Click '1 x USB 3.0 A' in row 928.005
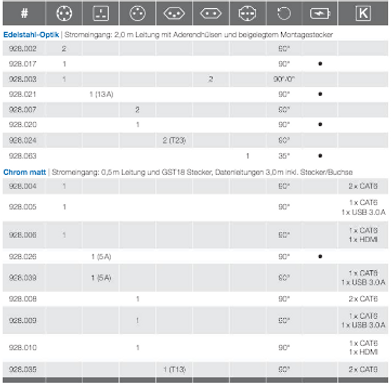 pos(363,212)
